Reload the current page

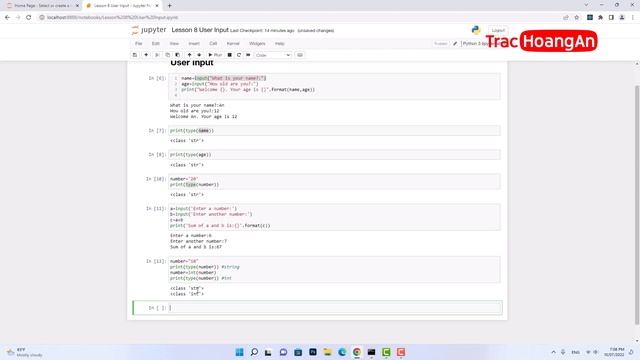click(29, 18)
